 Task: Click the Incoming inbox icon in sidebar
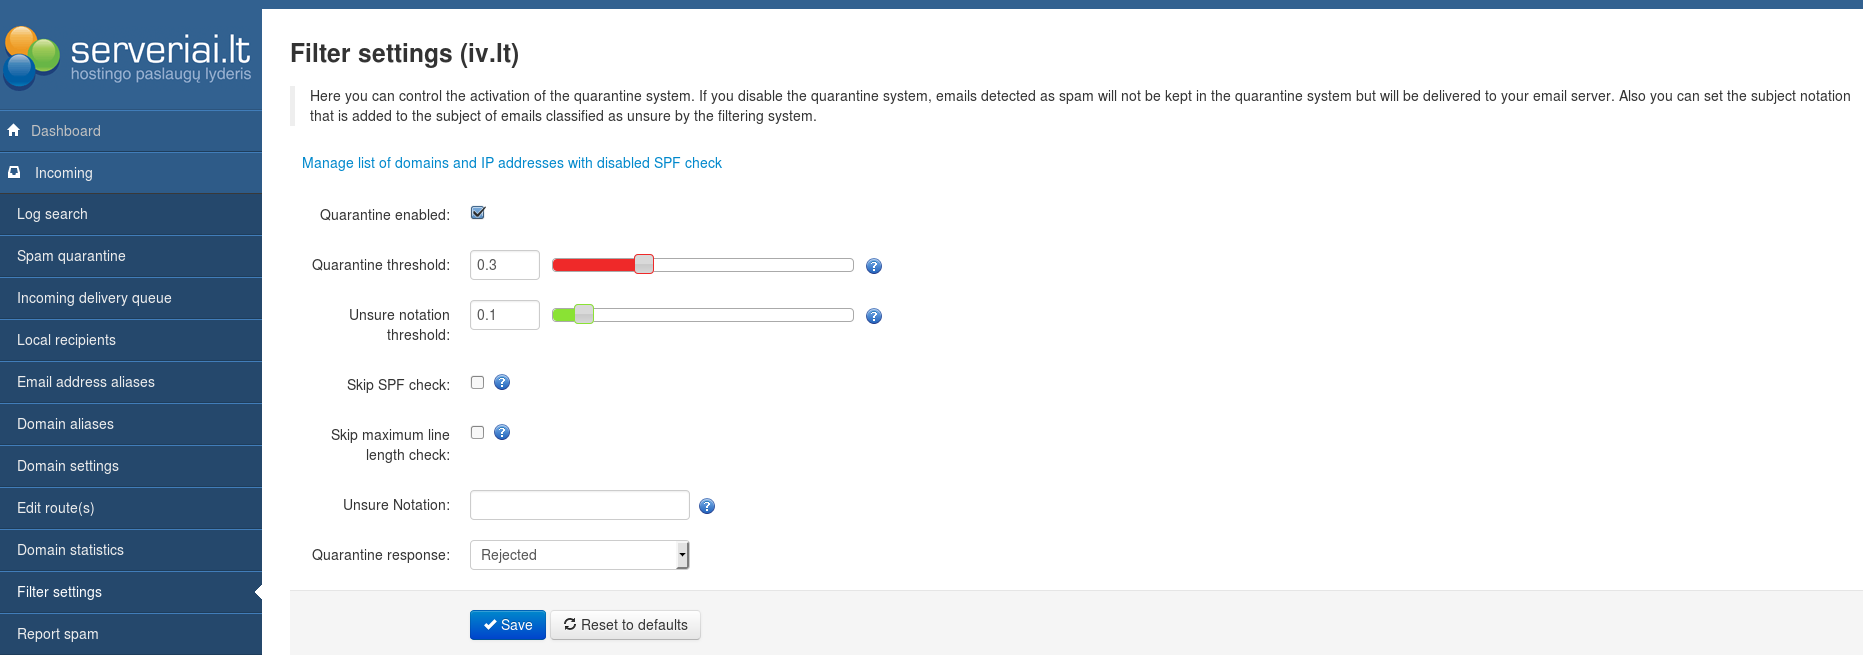[14, 173]
